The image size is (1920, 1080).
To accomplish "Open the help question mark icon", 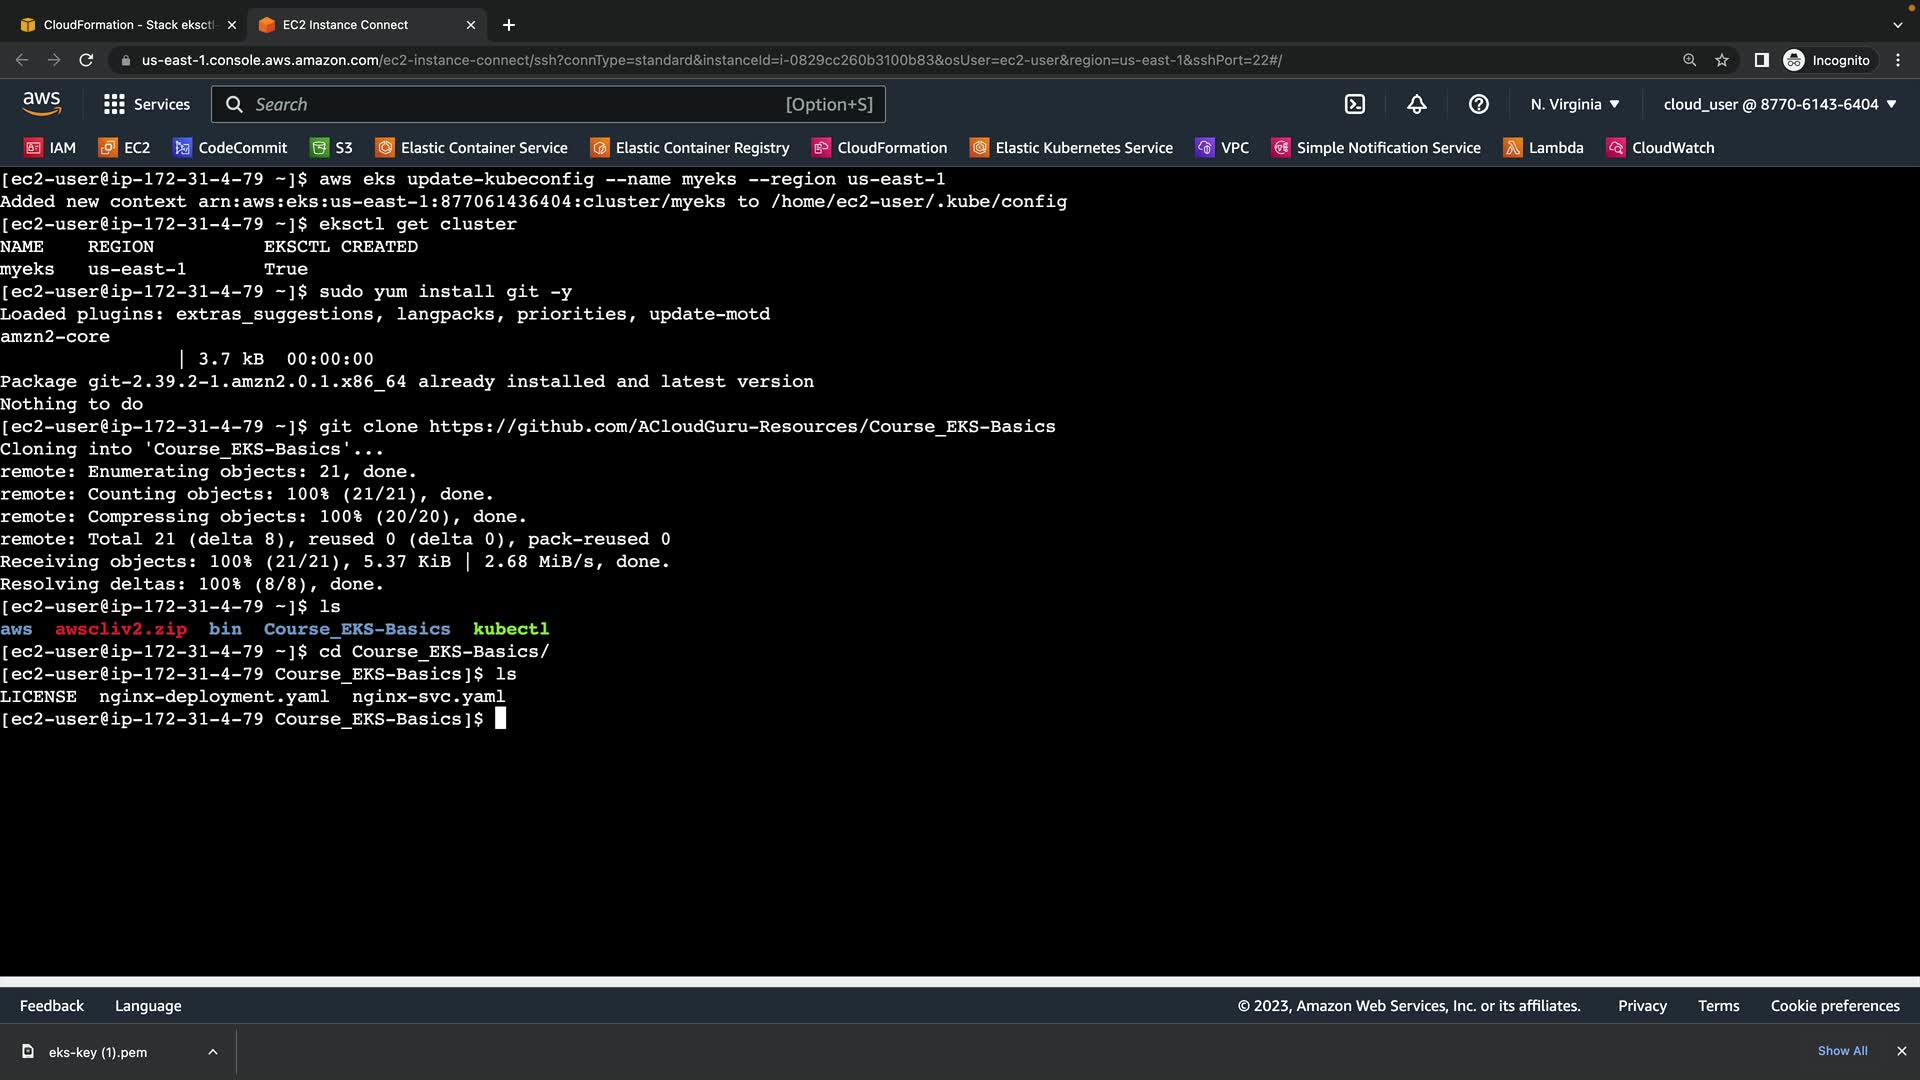I will (1479, 104).
